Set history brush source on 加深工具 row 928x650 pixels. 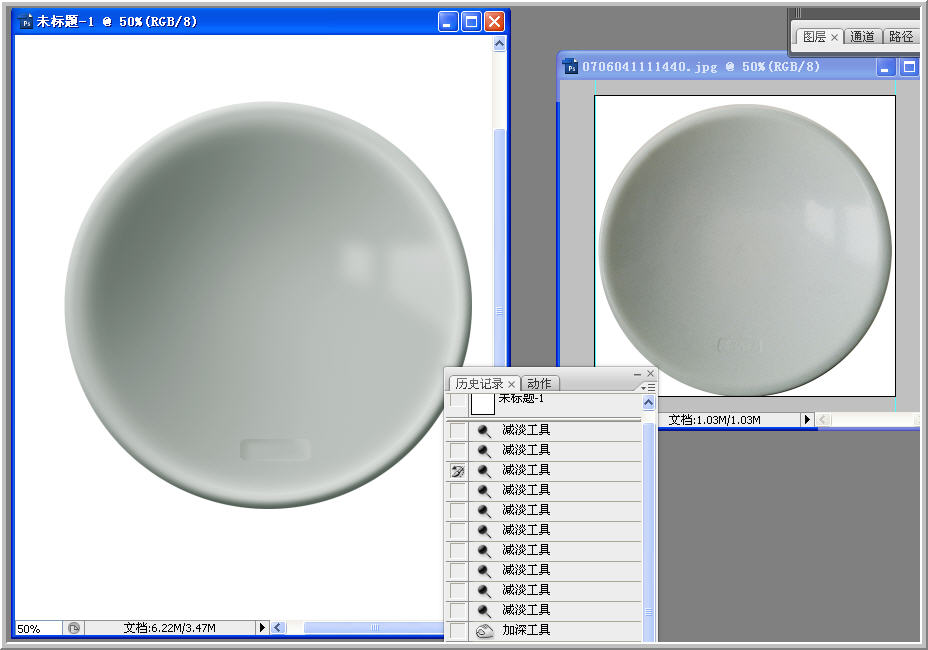click(457, 631)
